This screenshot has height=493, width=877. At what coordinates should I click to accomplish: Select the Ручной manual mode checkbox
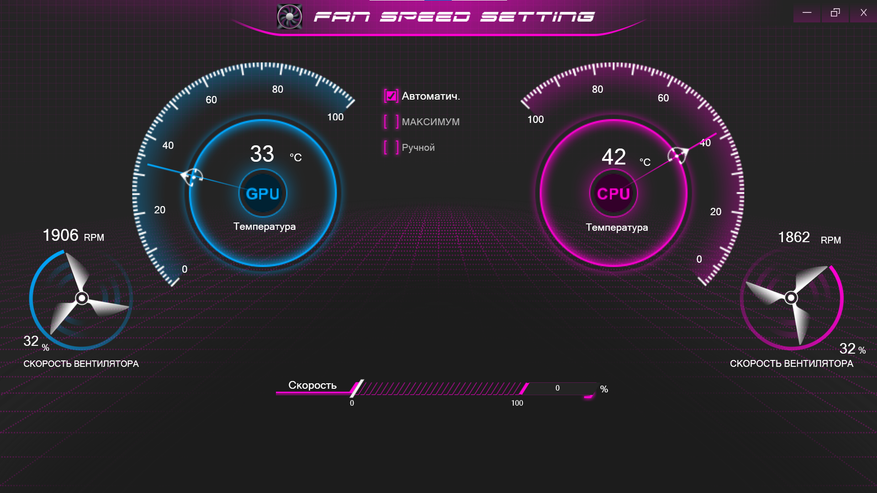click(x=391, y=147)
